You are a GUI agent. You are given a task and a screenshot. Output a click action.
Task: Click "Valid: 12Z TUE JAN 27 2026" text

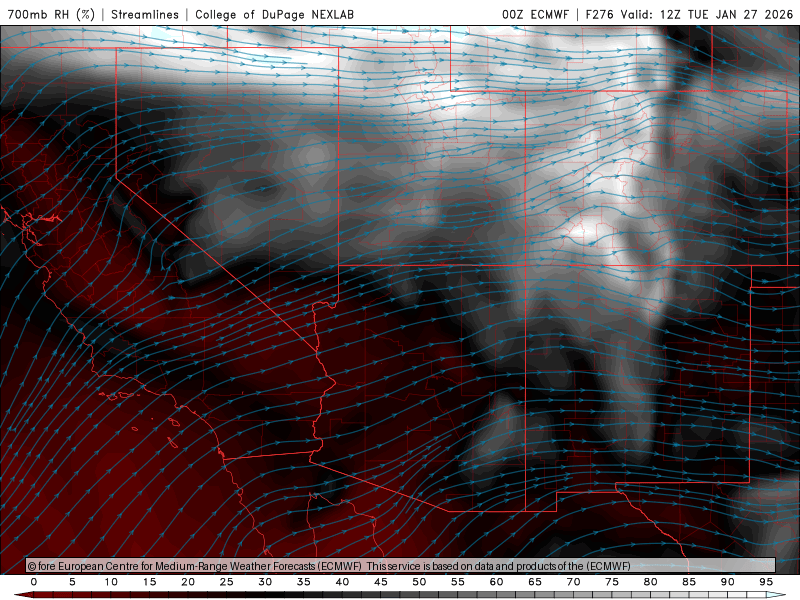click(x=707, y=14)
